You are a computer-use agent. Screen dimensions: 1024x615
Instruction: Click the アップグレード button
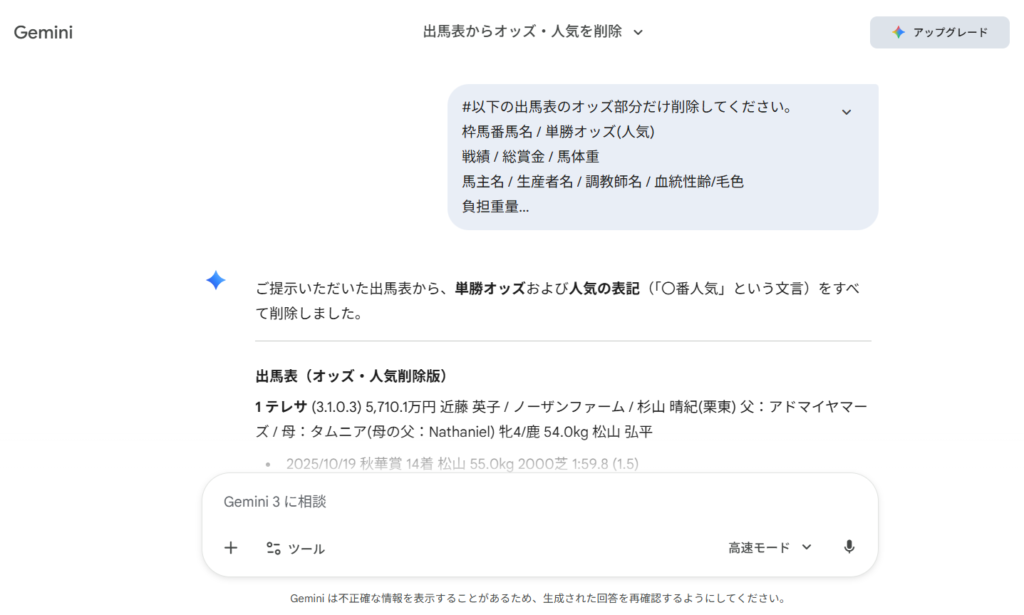coord(939,32)
